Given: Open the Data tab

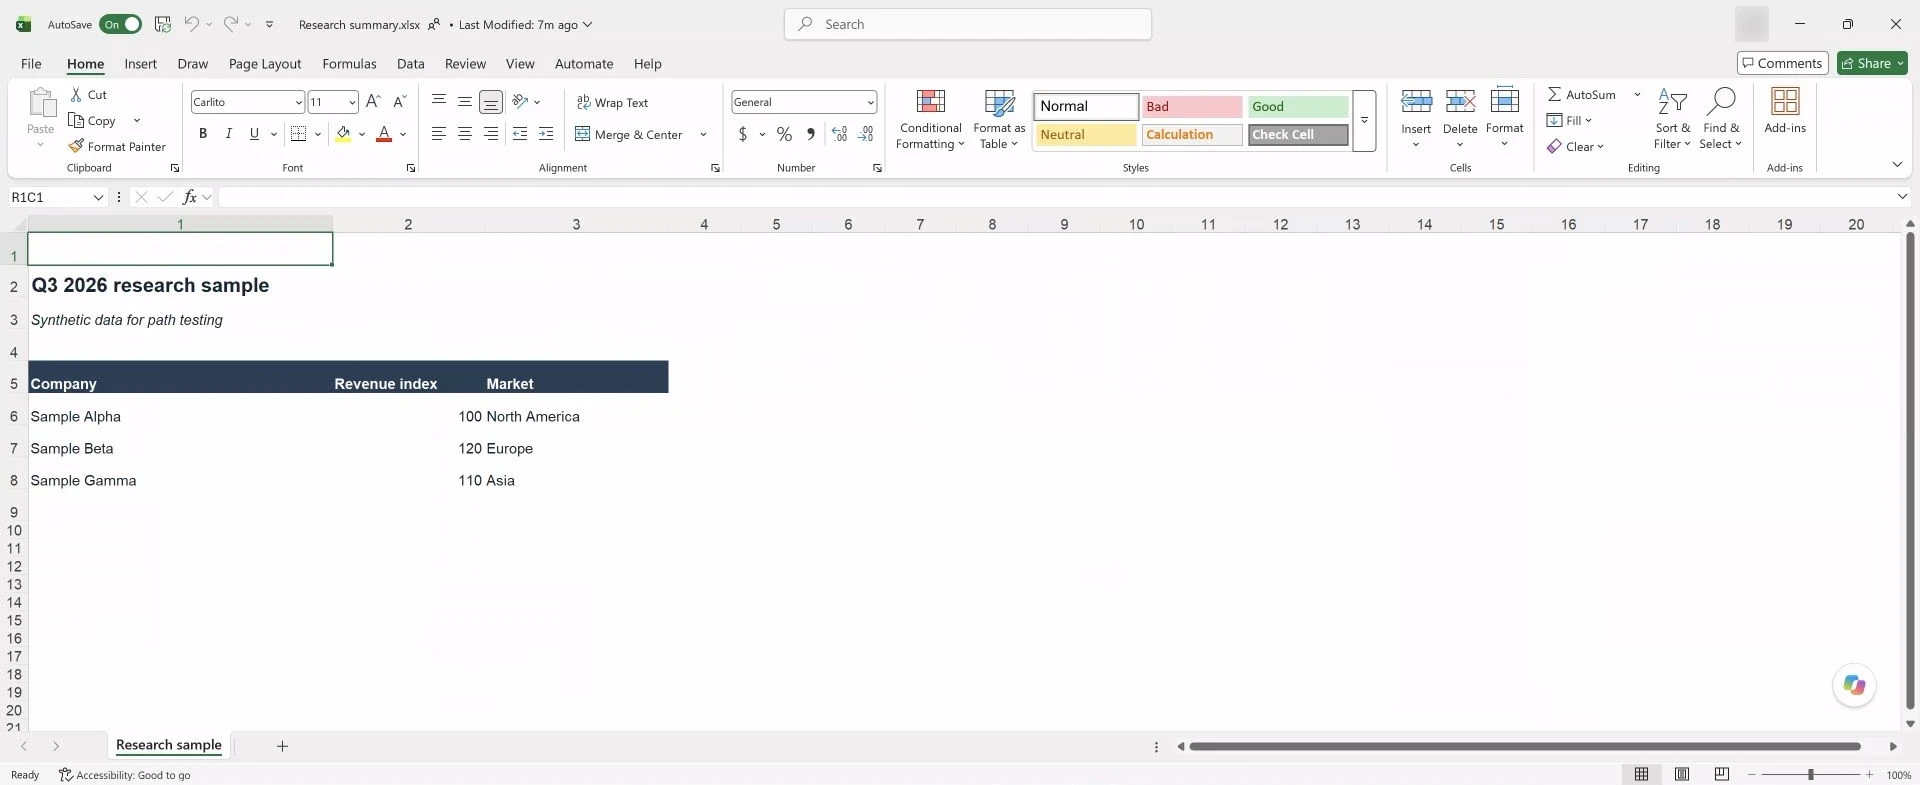Looking at the screenshot, I should coord(410,63).
